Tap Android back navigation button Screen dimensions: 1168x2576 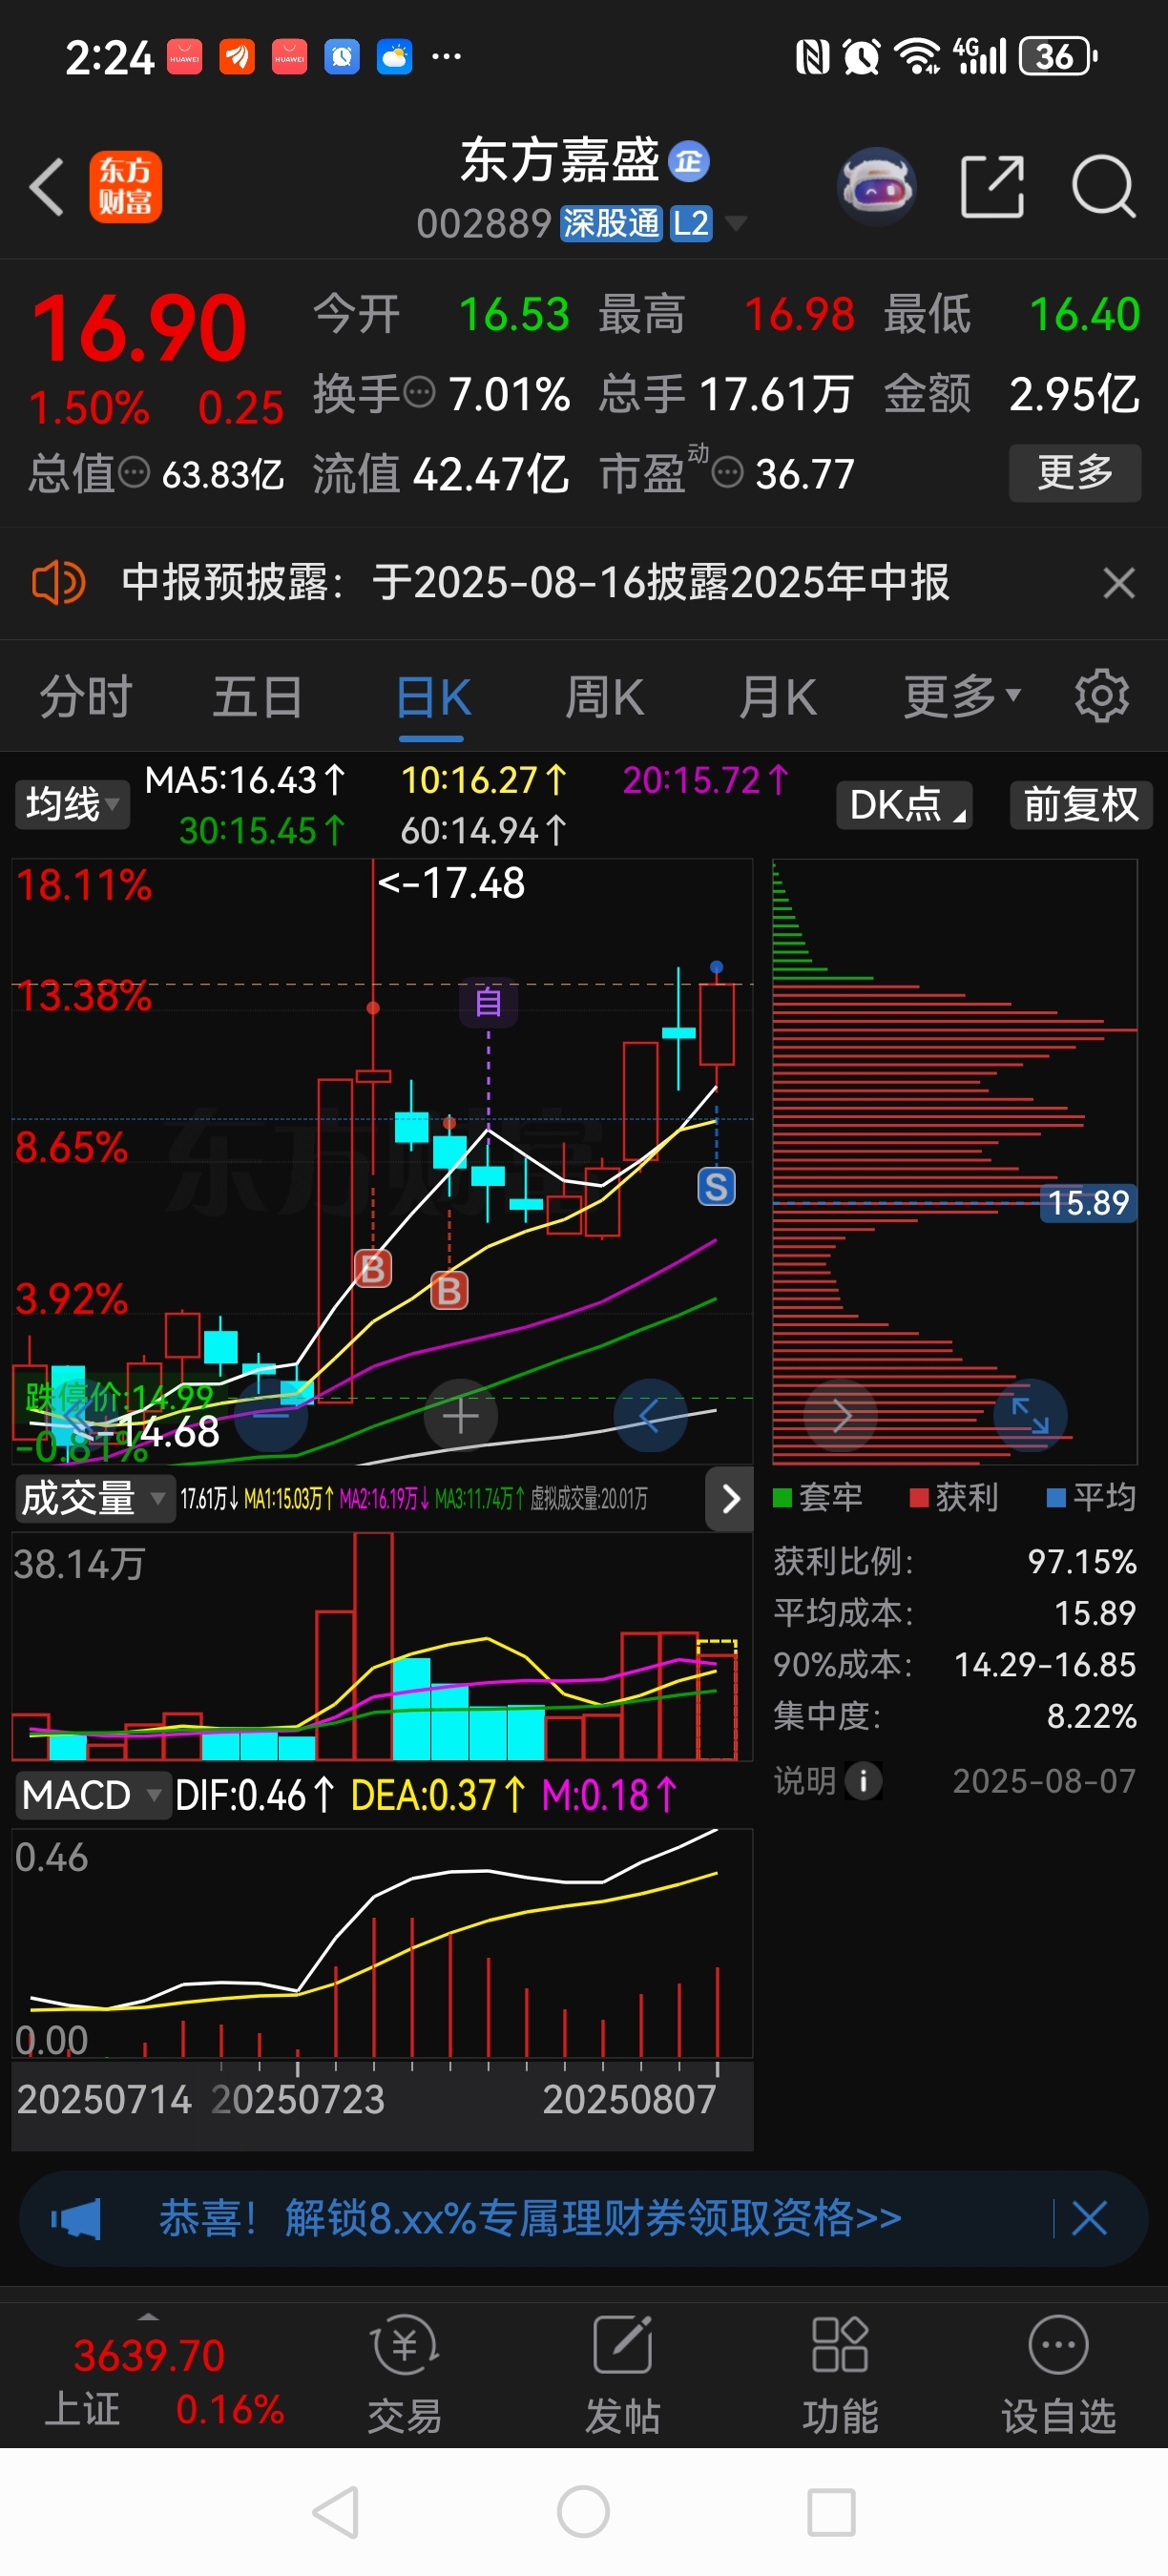[x=337, y=2511]
